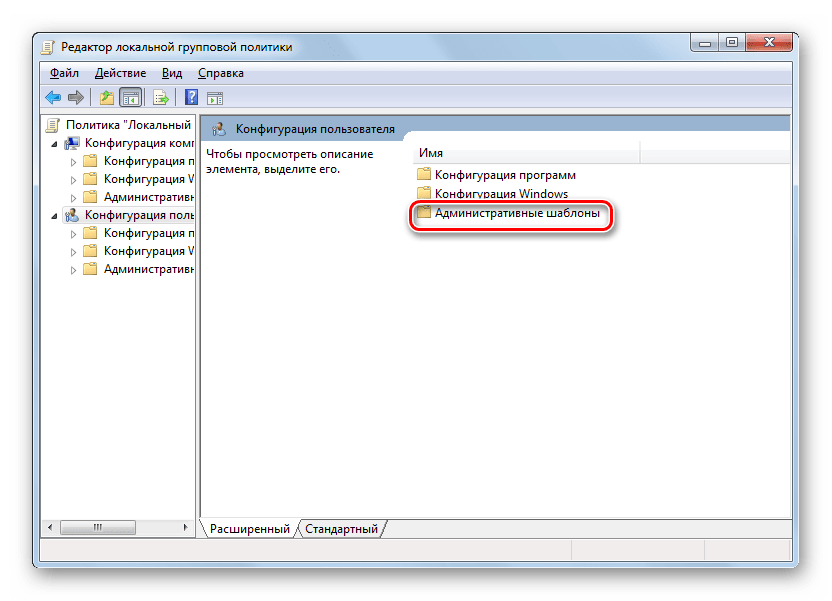
Task: Click the folder icon of Конфигурация программ in list
Action: coord(423,175)
